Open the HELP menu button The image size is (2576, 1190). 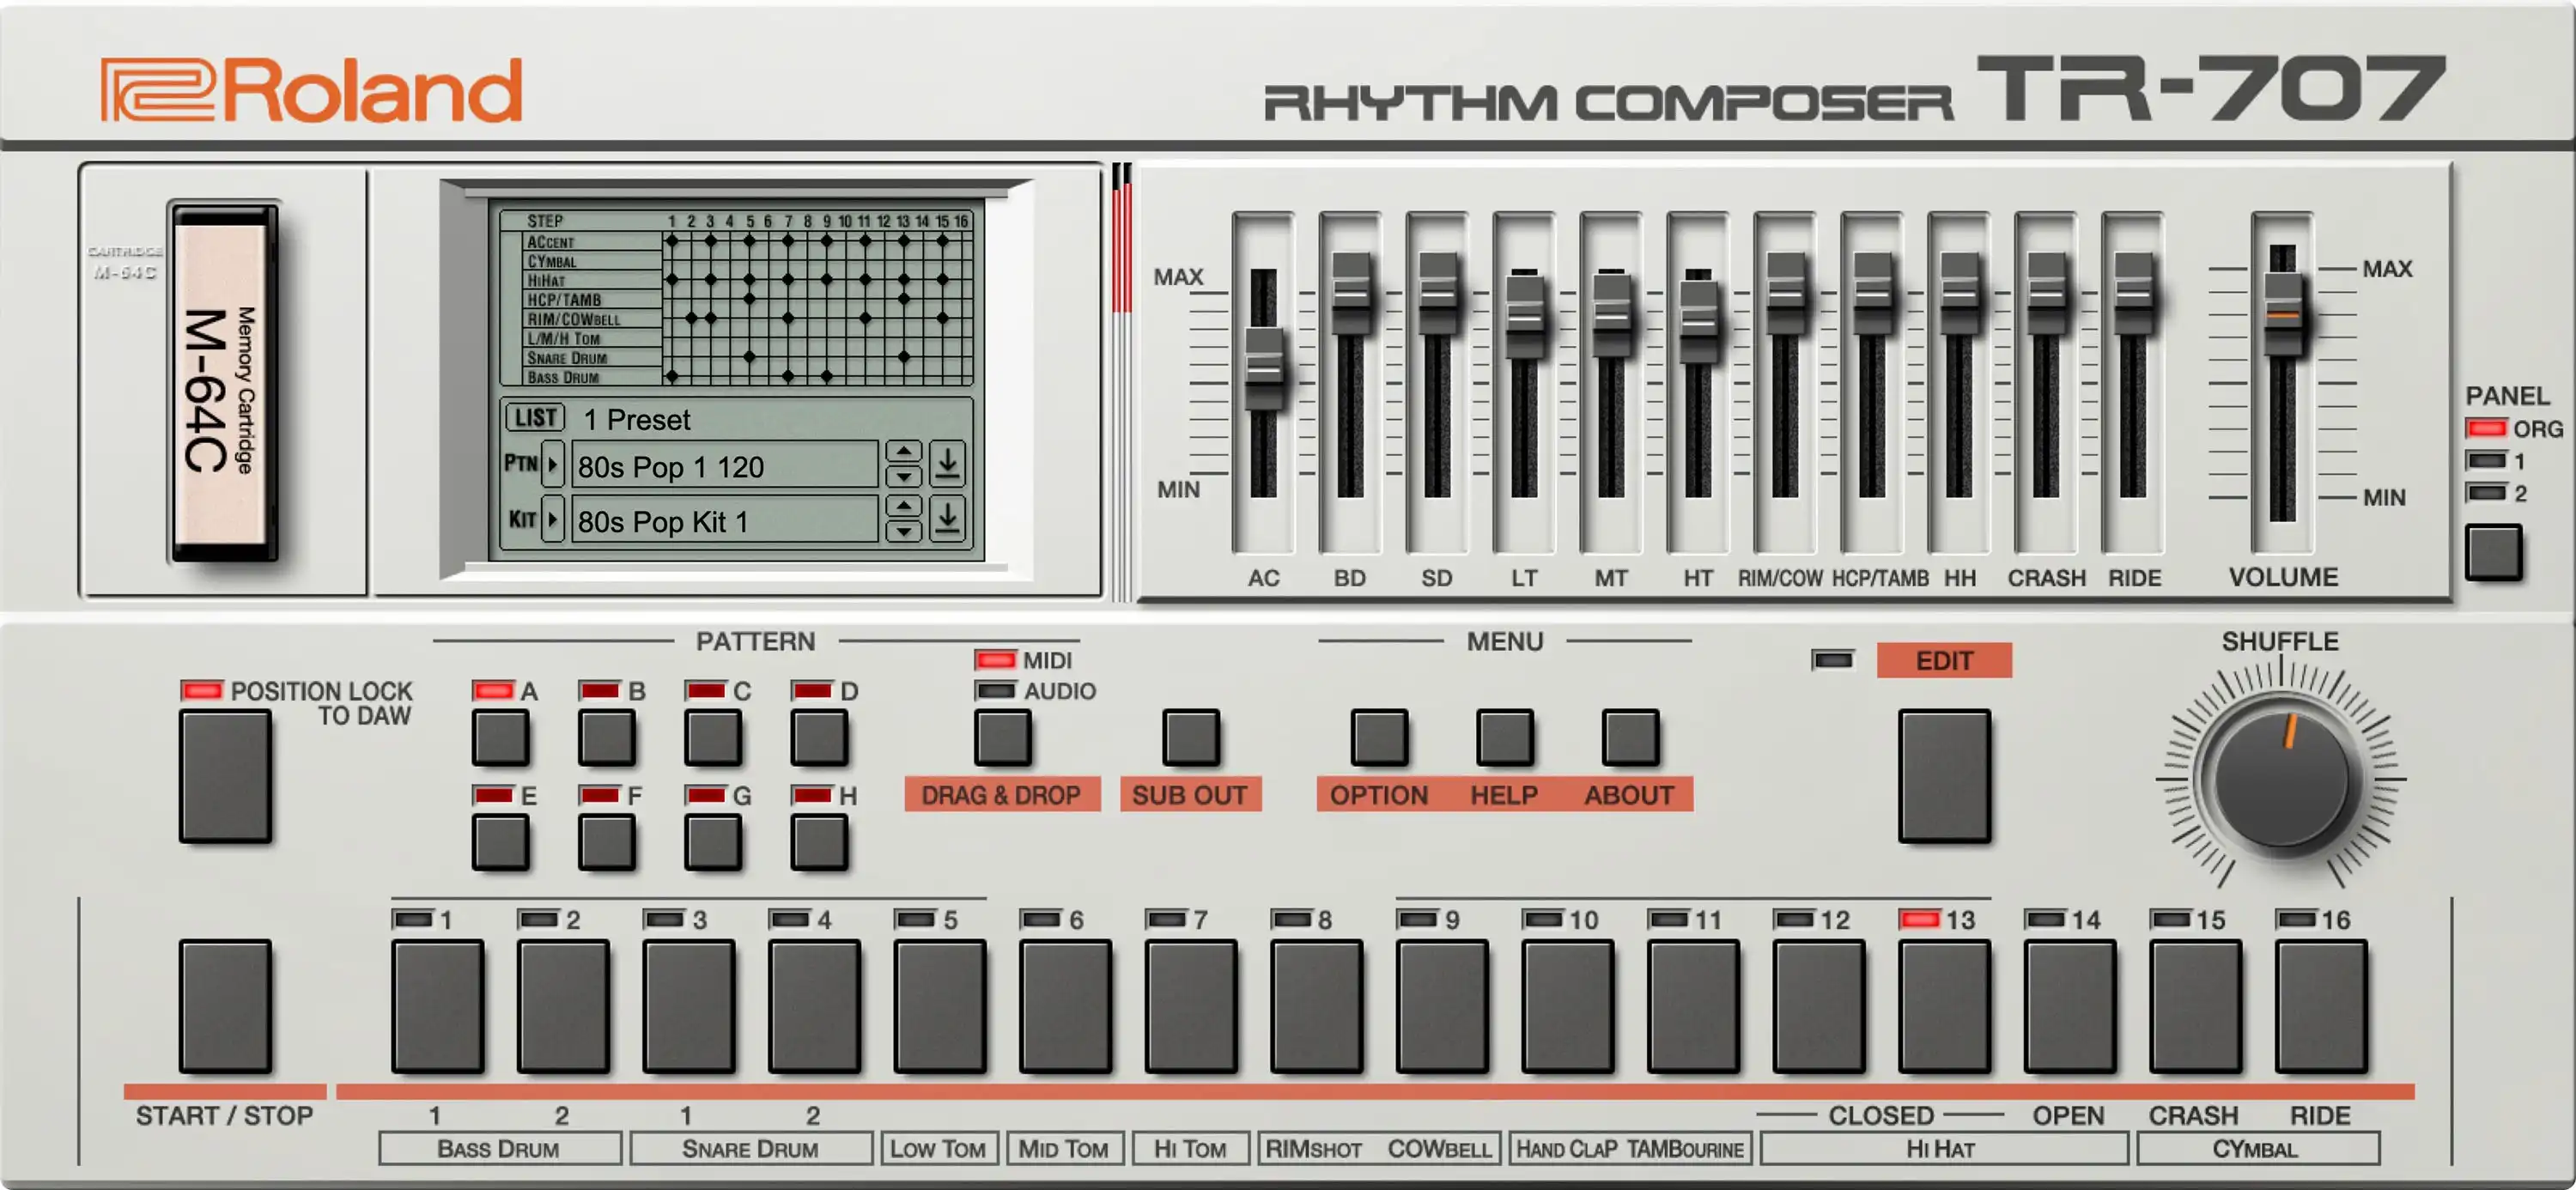1504,738
